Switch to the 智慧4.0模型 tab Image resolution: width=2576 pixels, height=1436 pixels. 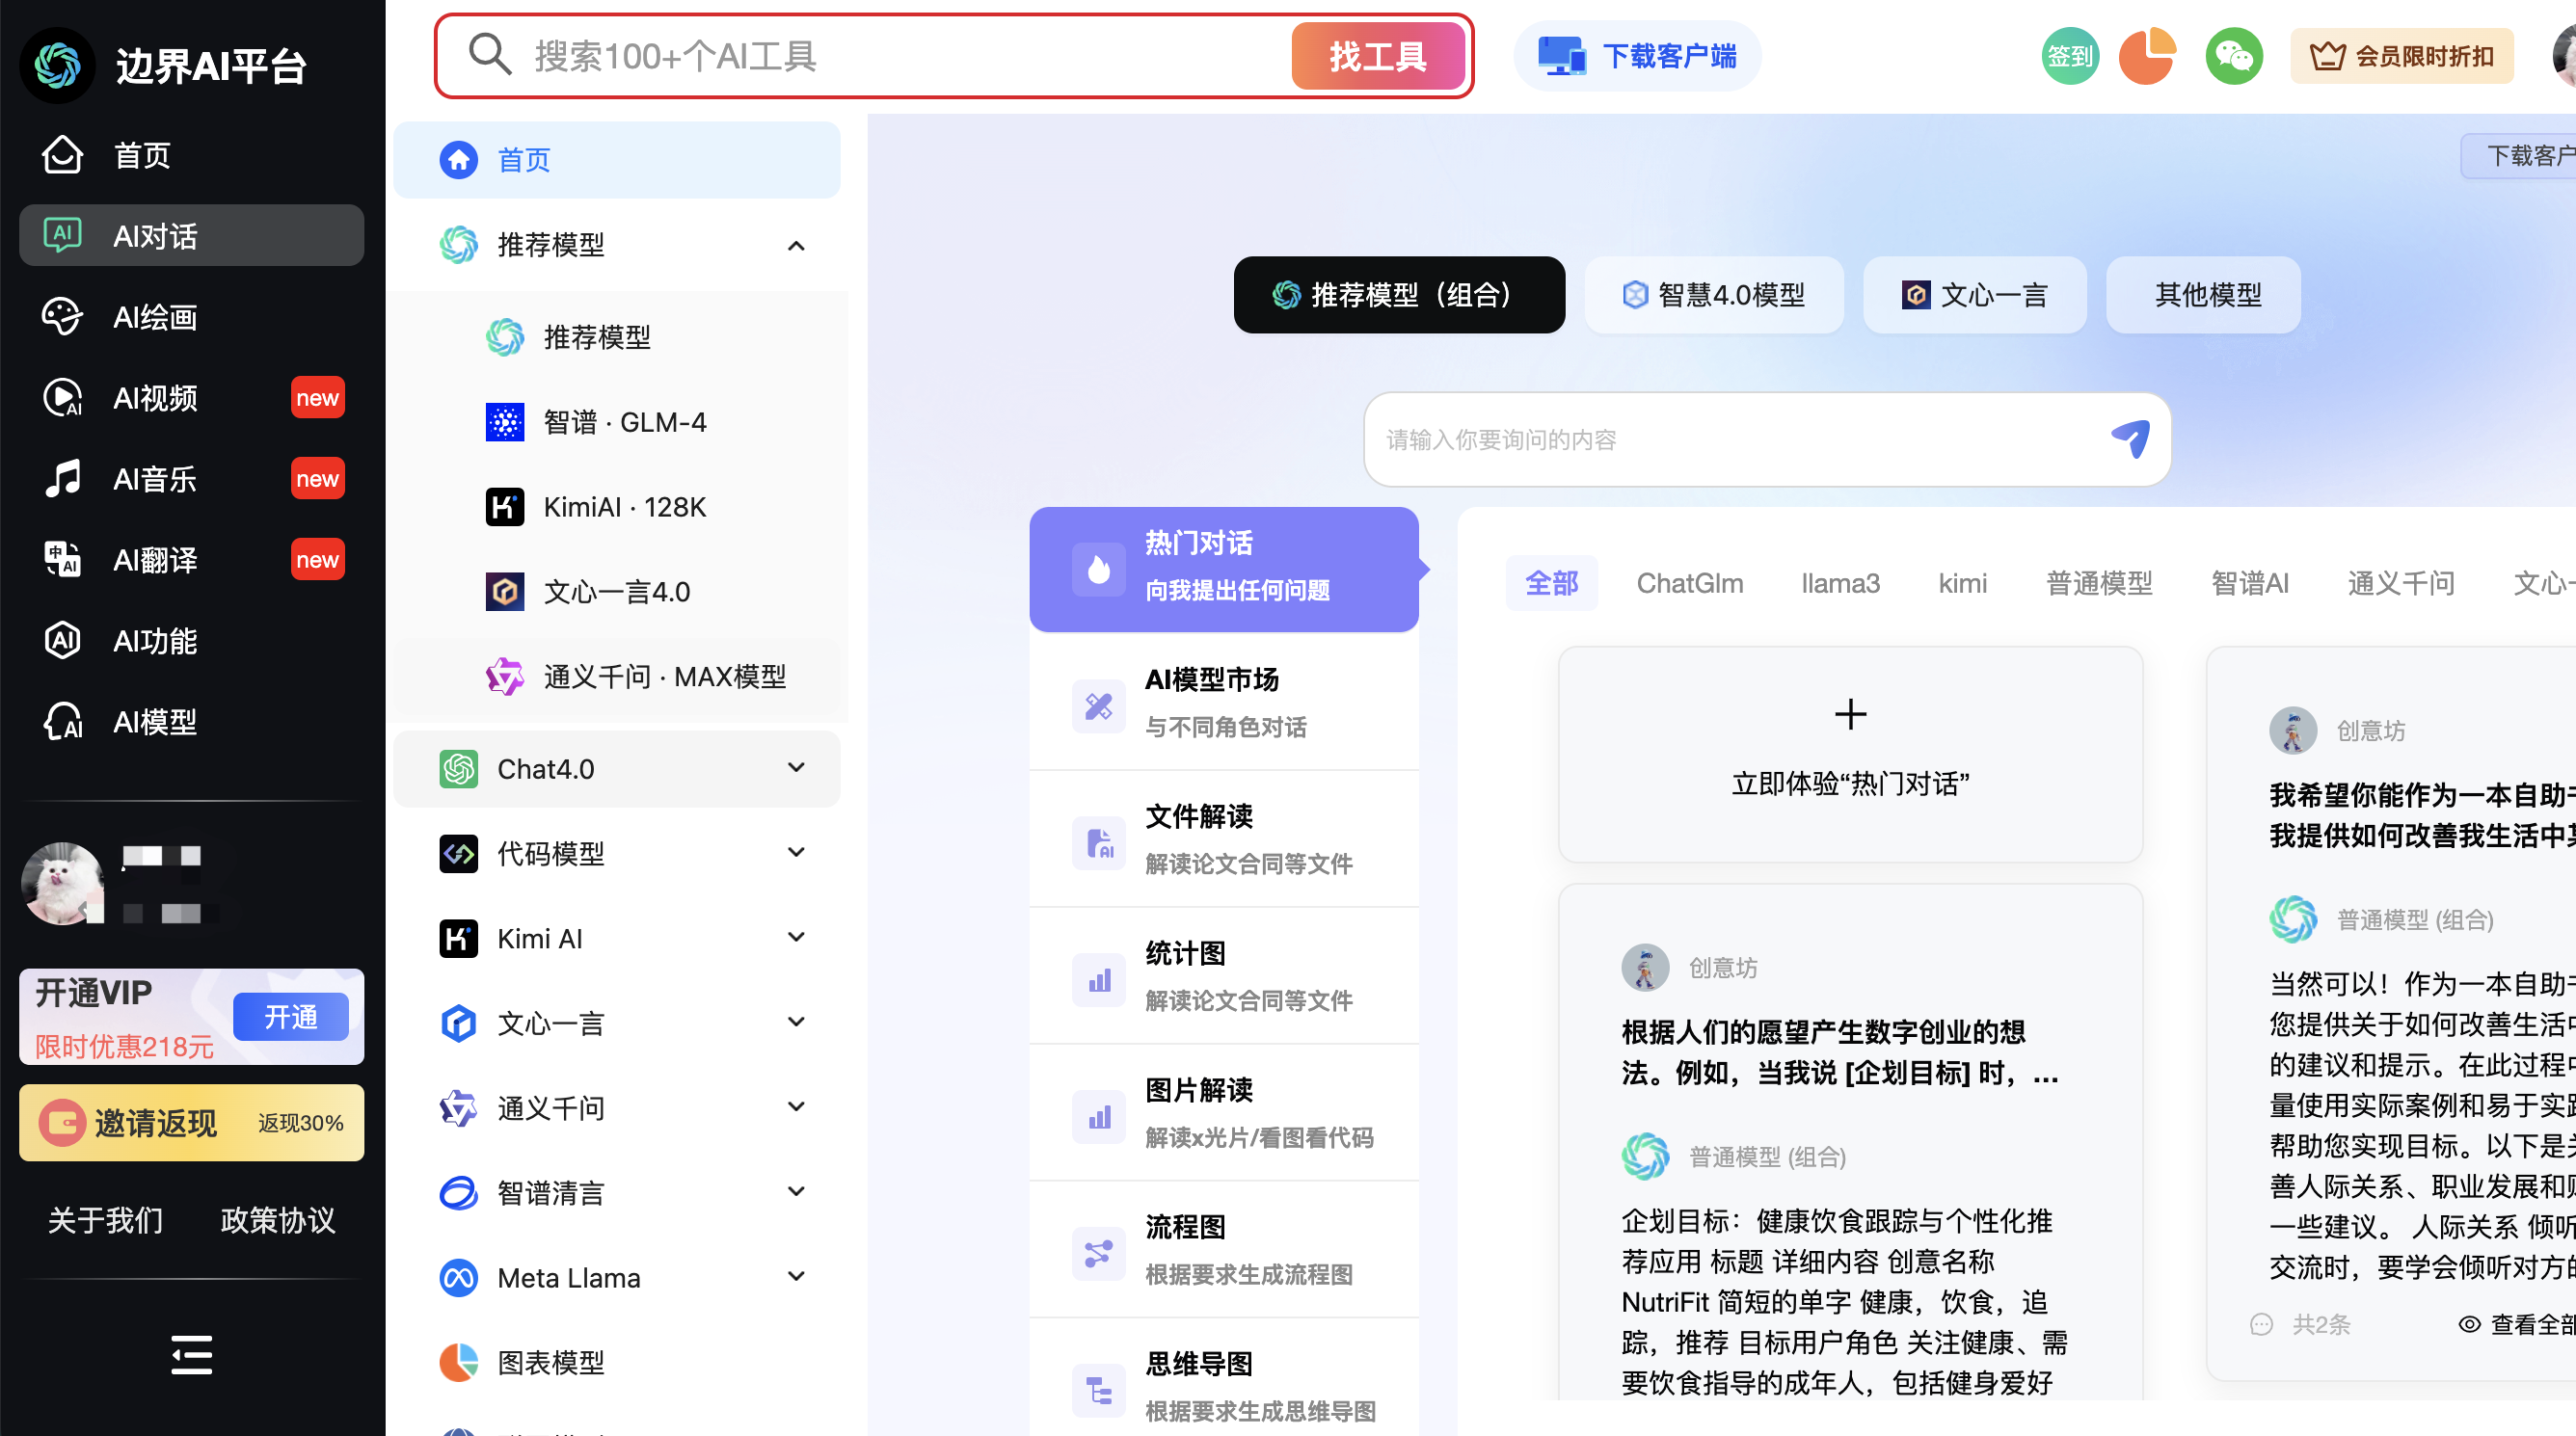coord(1714,295)
